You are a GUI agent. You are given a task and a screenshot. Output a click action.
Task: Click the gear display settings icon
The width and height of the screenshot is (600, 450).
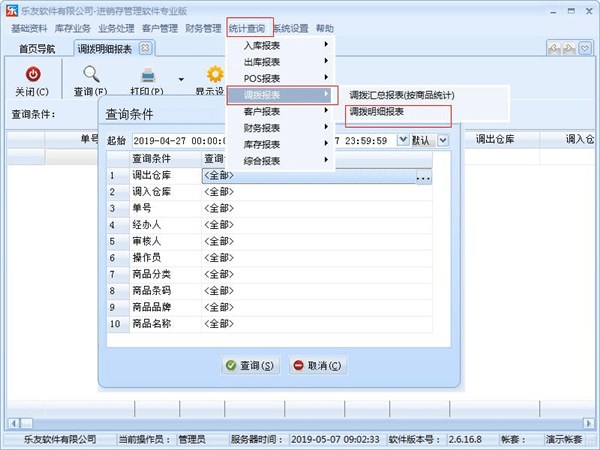click(x=215, y=74)
